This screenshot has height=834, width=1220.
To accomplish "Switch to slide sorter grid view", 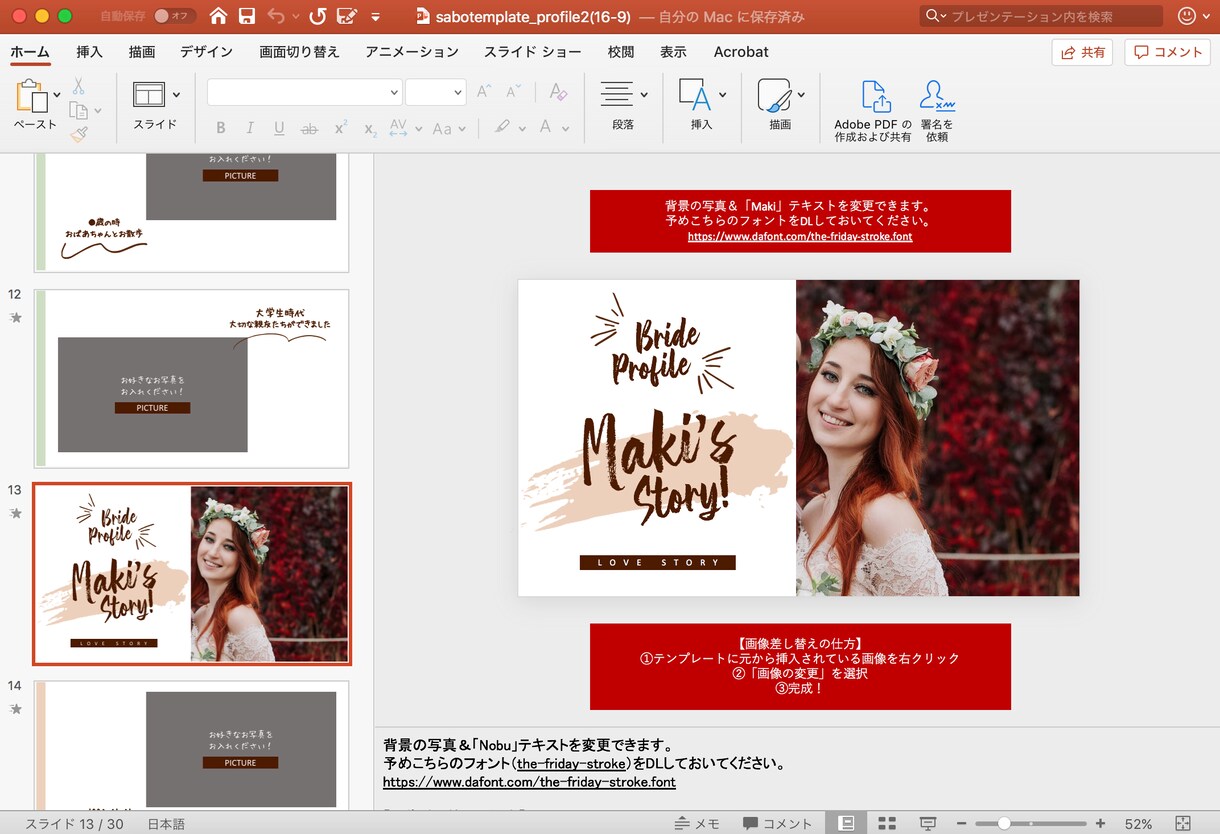I will click(887, 823).
